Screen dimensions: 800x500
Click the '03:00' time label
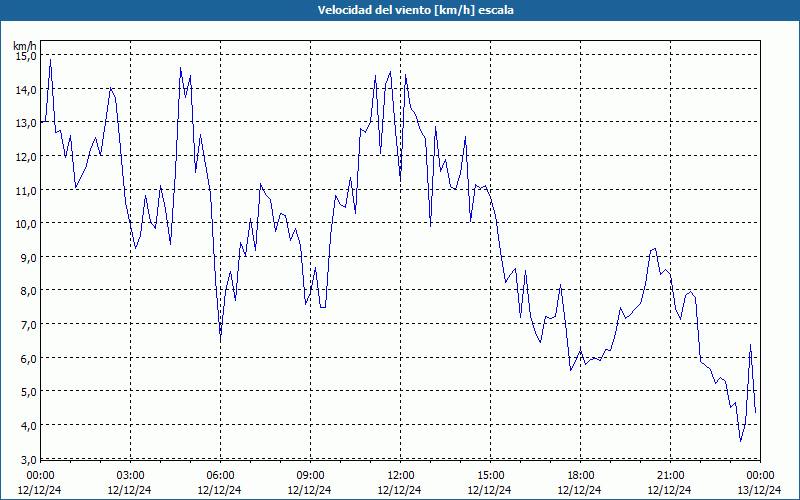click(130, 476)
